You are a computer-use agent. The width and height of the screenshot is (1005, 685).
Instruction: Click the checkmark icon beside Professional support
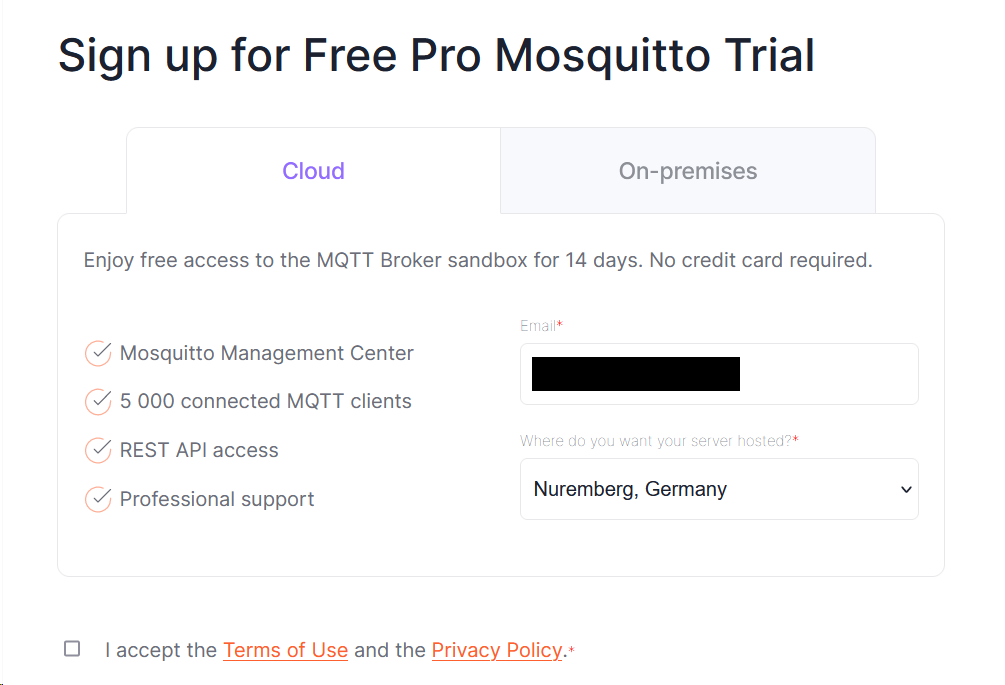(98, 499)
